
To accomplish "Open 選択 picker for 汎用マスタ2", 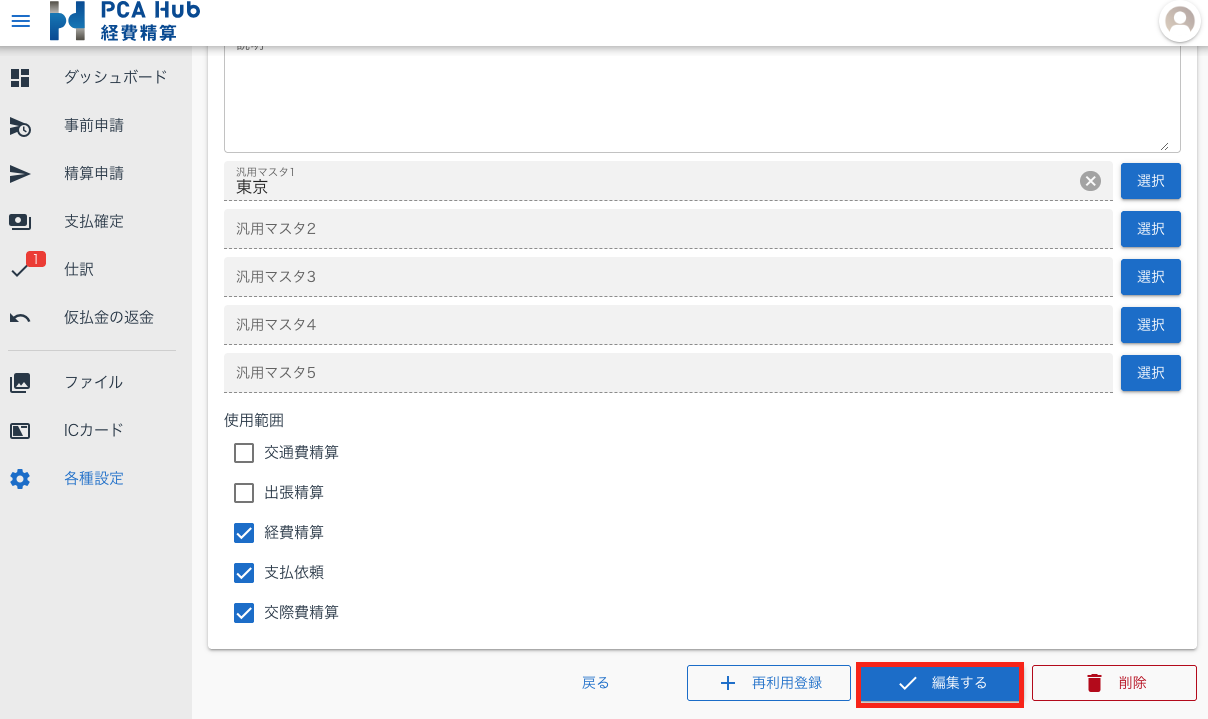I will tap(1150, 229).
